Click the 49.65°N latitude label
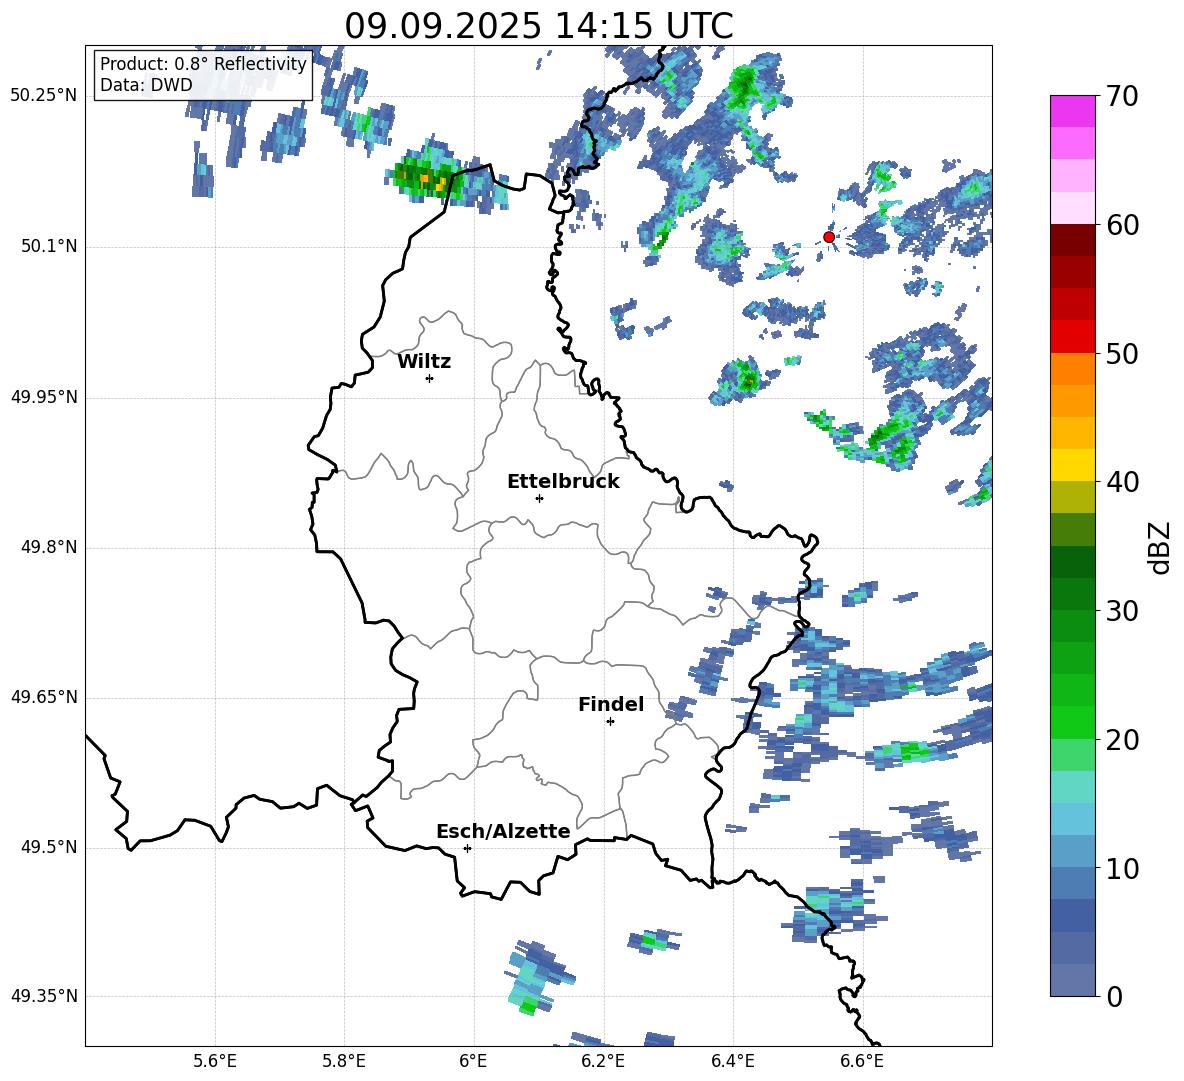Viewport: 1184px width, 1081px height. click(44, 696)
